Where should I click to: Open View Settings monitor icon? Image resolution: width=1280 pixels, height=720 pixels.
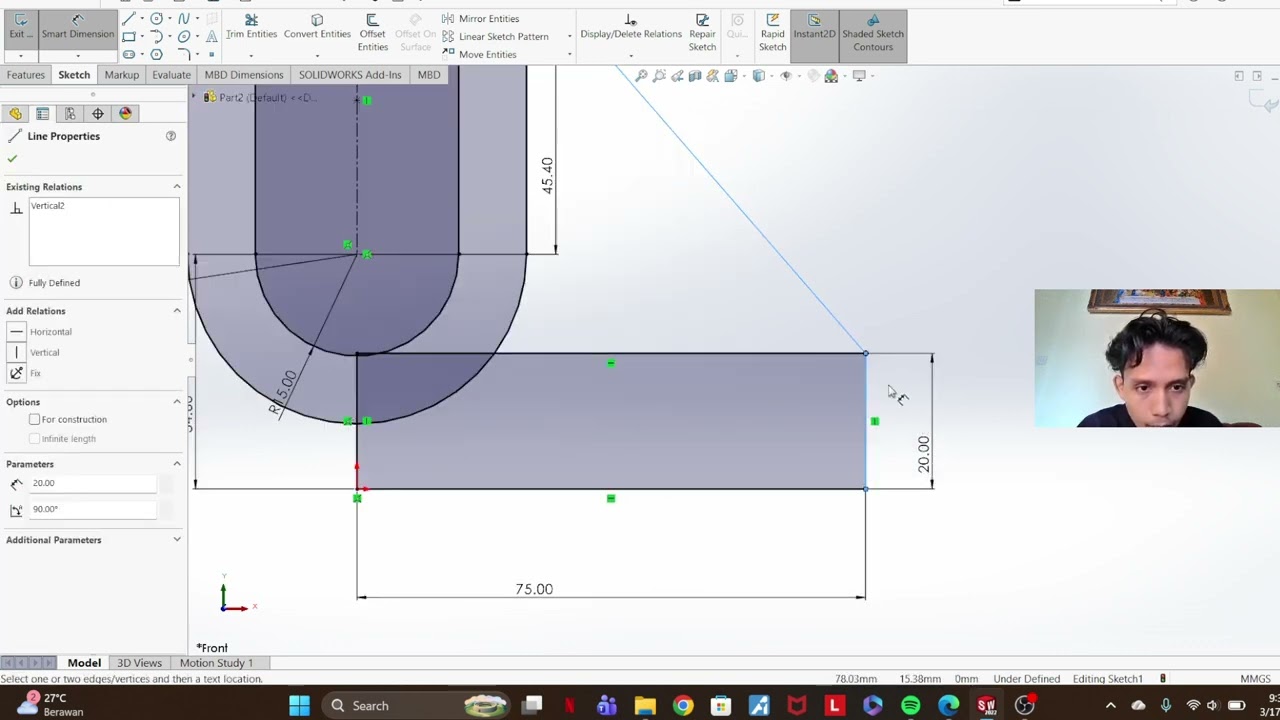(x=859, y=76)
